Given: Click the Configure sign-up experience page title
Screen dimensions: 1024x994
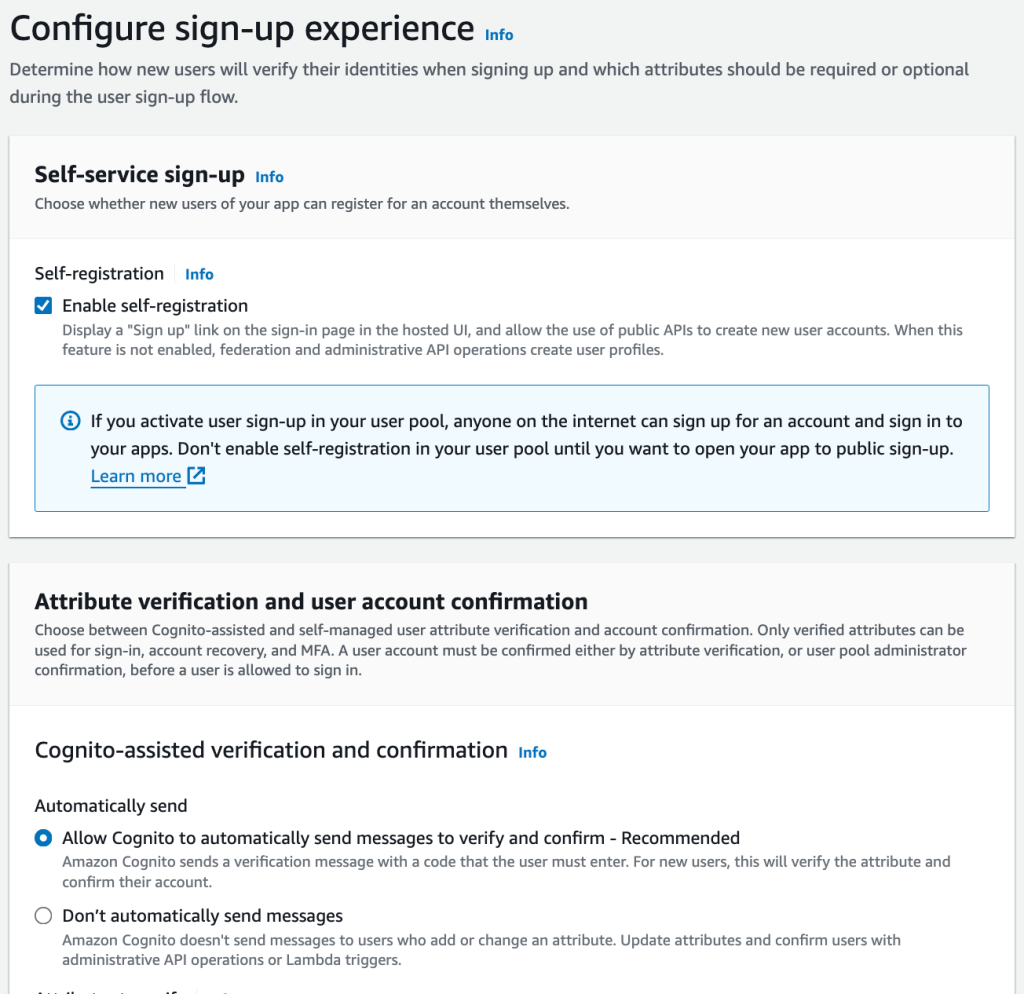Looking at the screenshot, I should point(241,29).
